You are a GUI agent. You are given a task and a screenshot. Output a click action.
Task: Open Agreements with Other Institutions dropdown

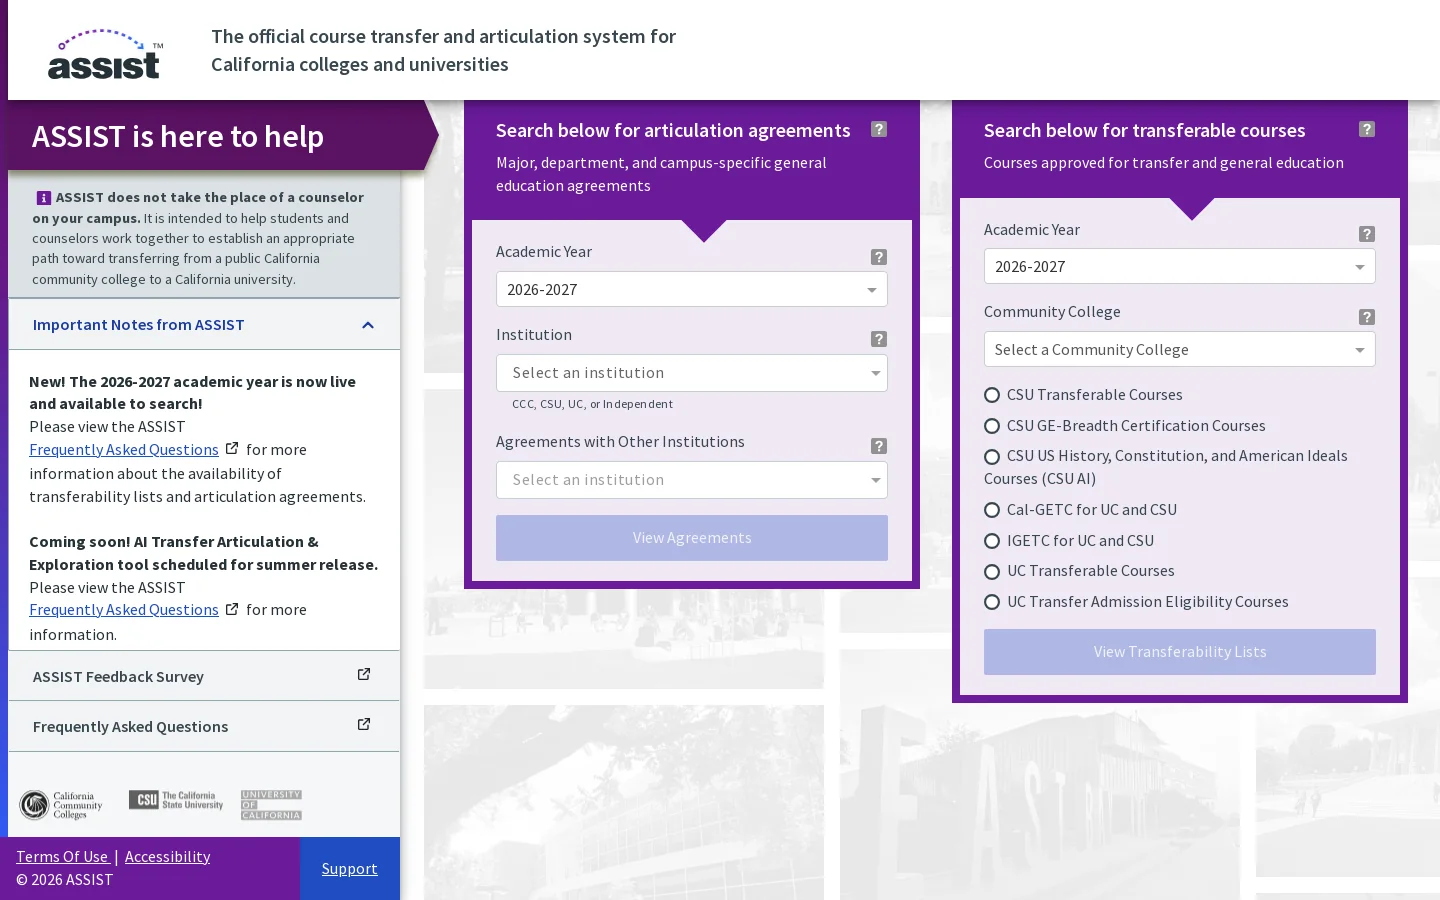pyautogui.click(x=692, y=480)
